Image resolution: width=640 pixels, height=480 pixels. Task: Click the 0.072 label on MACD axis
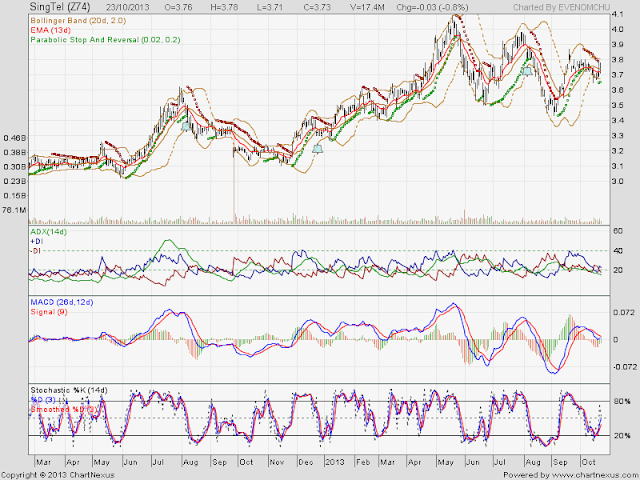click(624, 313)
